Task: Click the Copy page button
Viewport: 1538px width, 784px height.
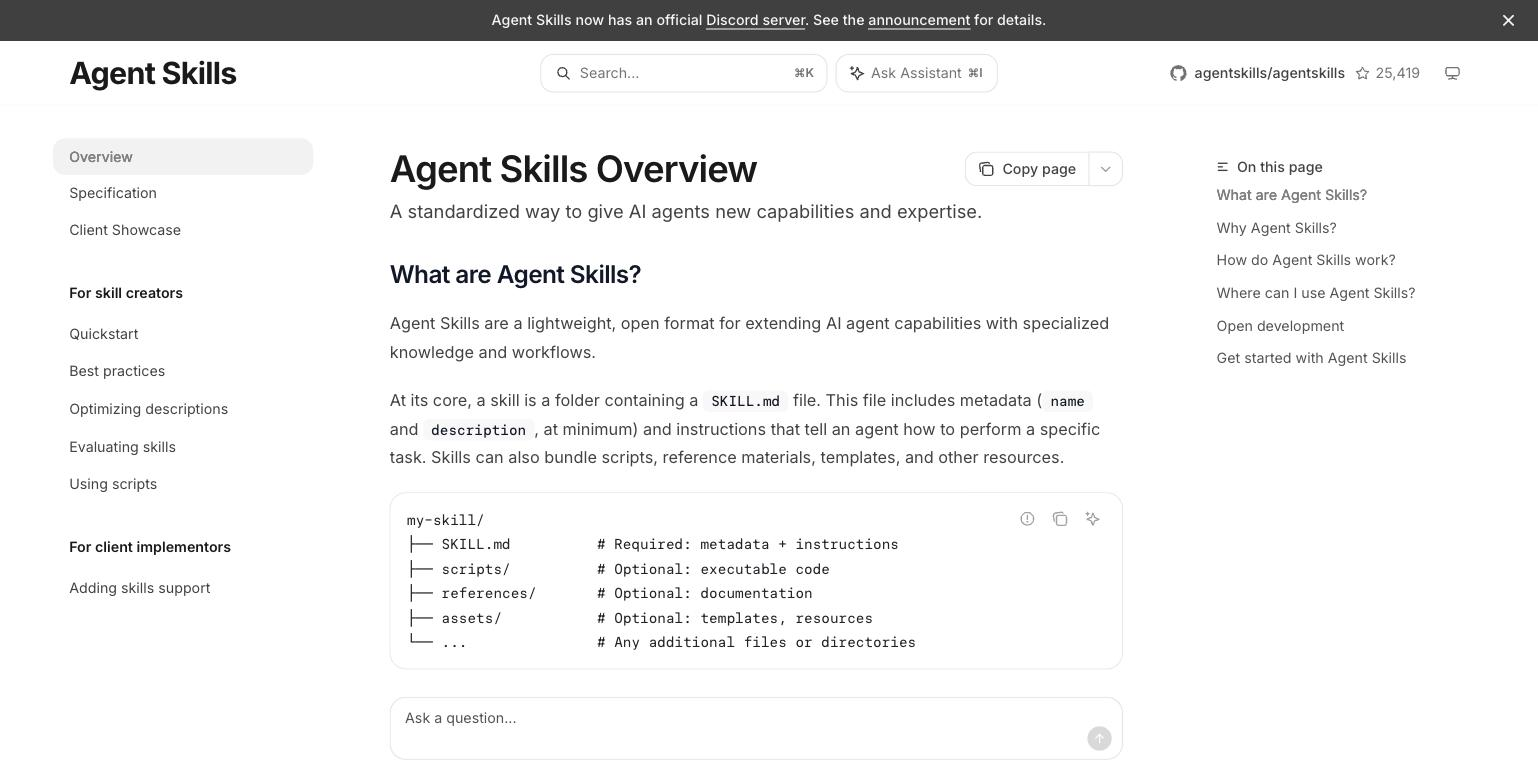Action: 1027,169
